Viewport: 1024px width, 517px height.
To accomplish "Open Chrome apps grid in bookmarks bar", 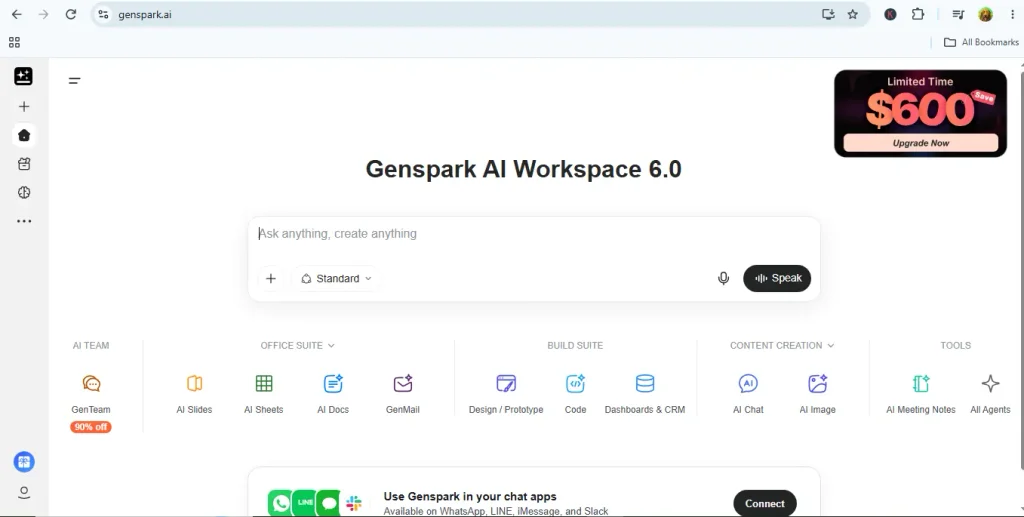I will click(x=14, y=42).
